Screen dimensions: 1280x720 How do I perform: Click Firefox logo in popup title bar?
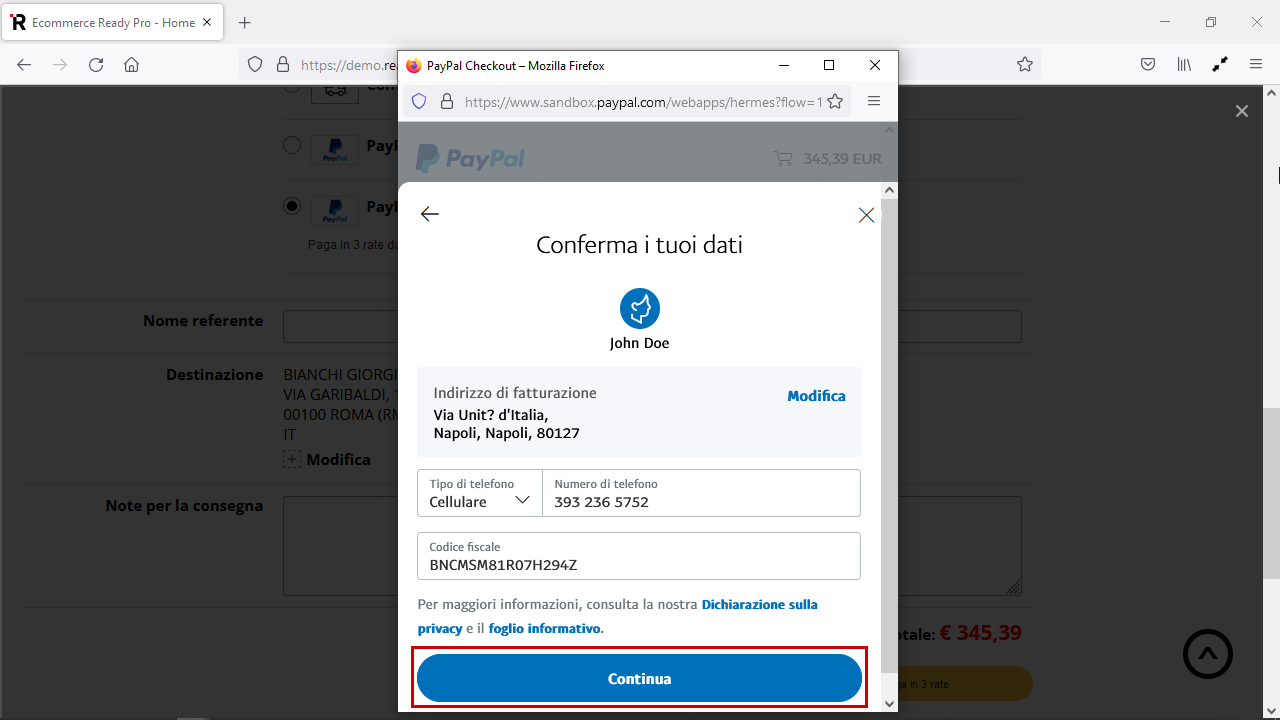tap(414, 66)
